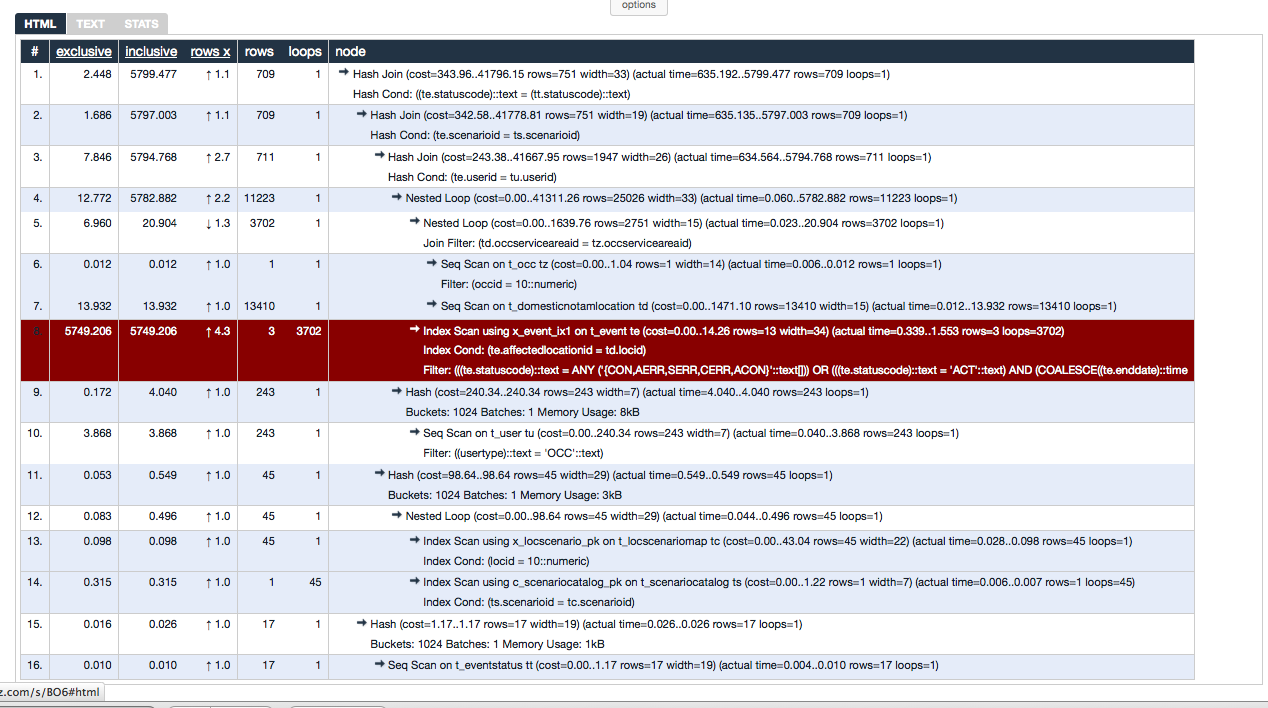Click arrow icon for Seq Scan on t_occ
Viewport: 1268px width, 708px height.
(432, 264)
